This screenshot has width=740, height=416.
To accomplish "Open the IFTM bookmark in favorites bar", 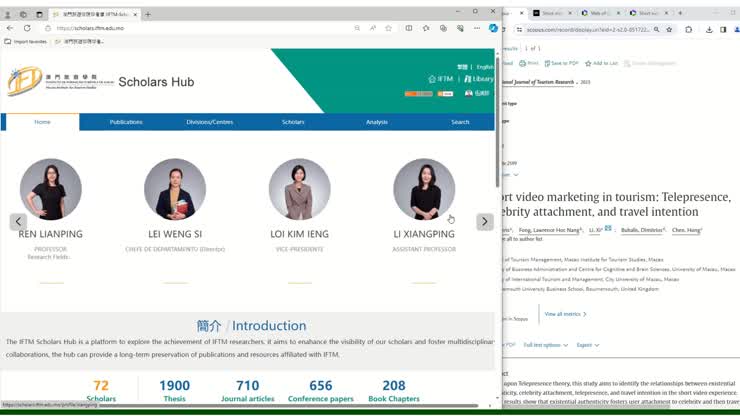I will click(x=79, y=42).
